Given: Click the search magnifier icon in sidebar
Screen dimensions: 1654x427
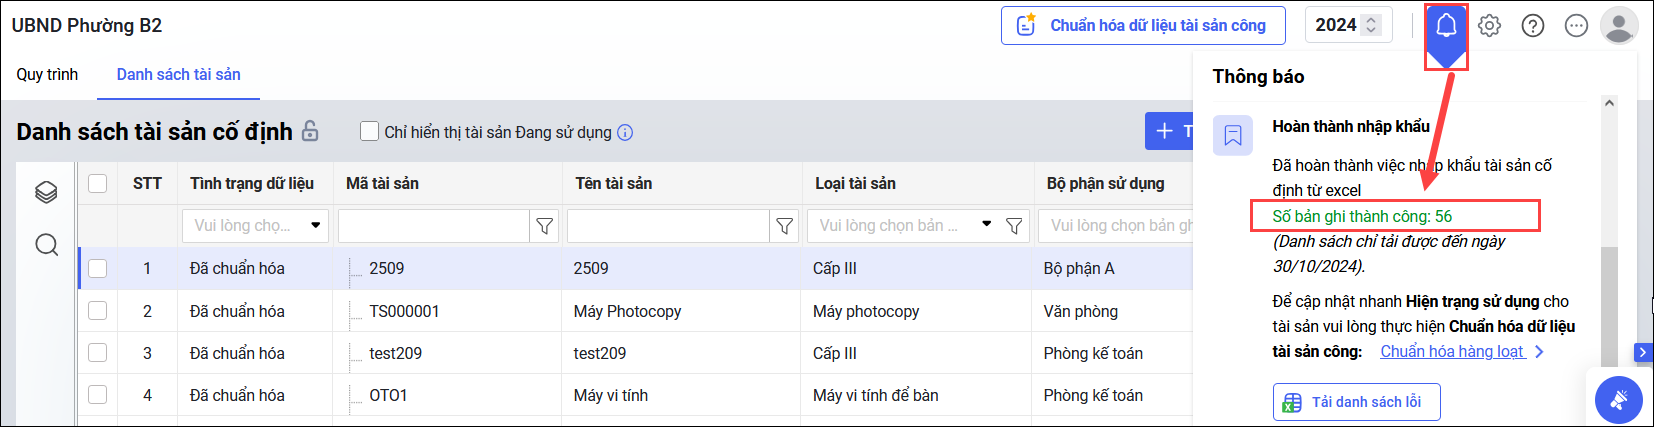Looking at the screenshot, I should (46, 245).
